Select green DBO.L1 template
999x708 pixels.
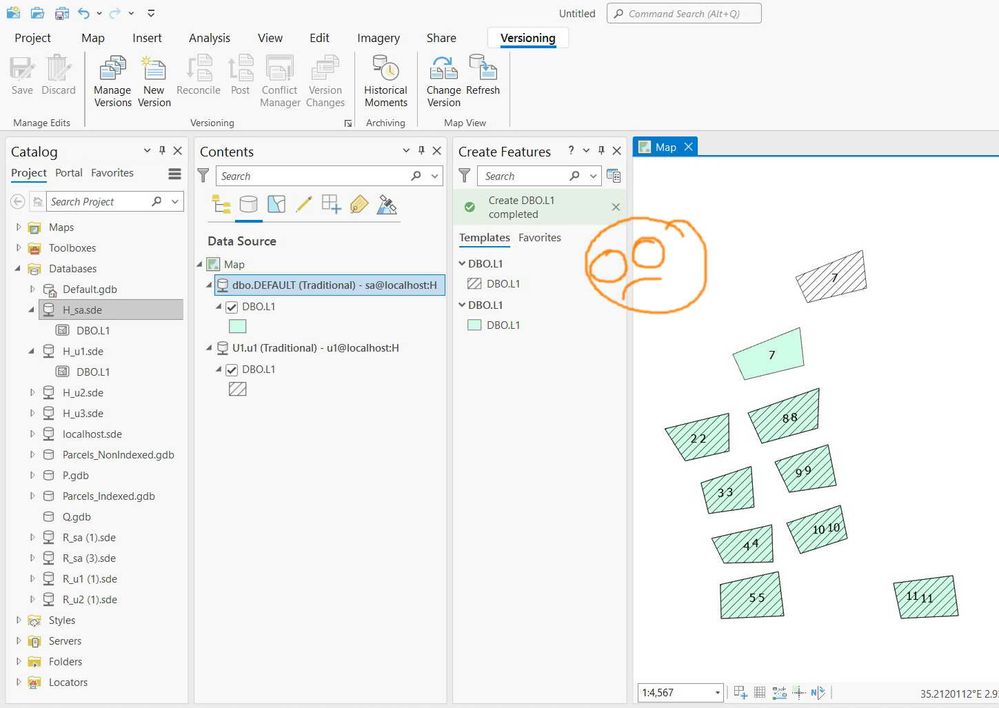tap(494, 325)
